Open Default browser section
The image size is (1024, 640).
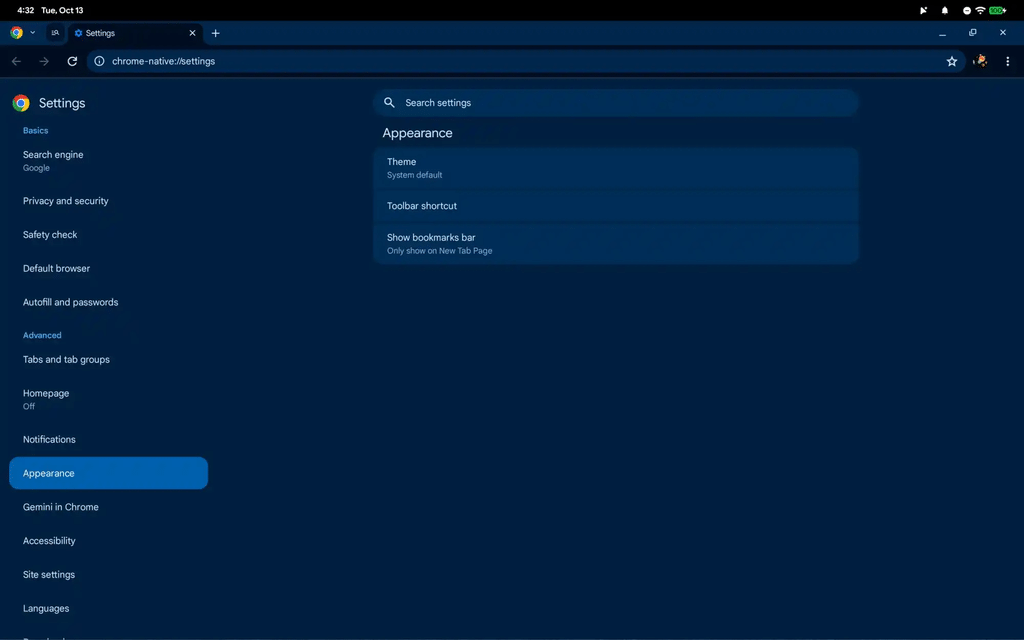pyautogui.click(x=108, y=268)
